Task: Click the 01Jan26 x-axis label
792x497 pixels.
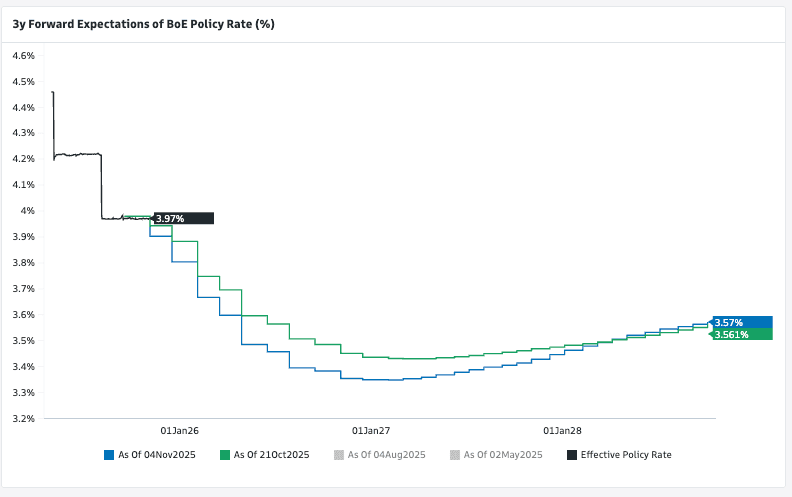Action: [x=180, y=431]
